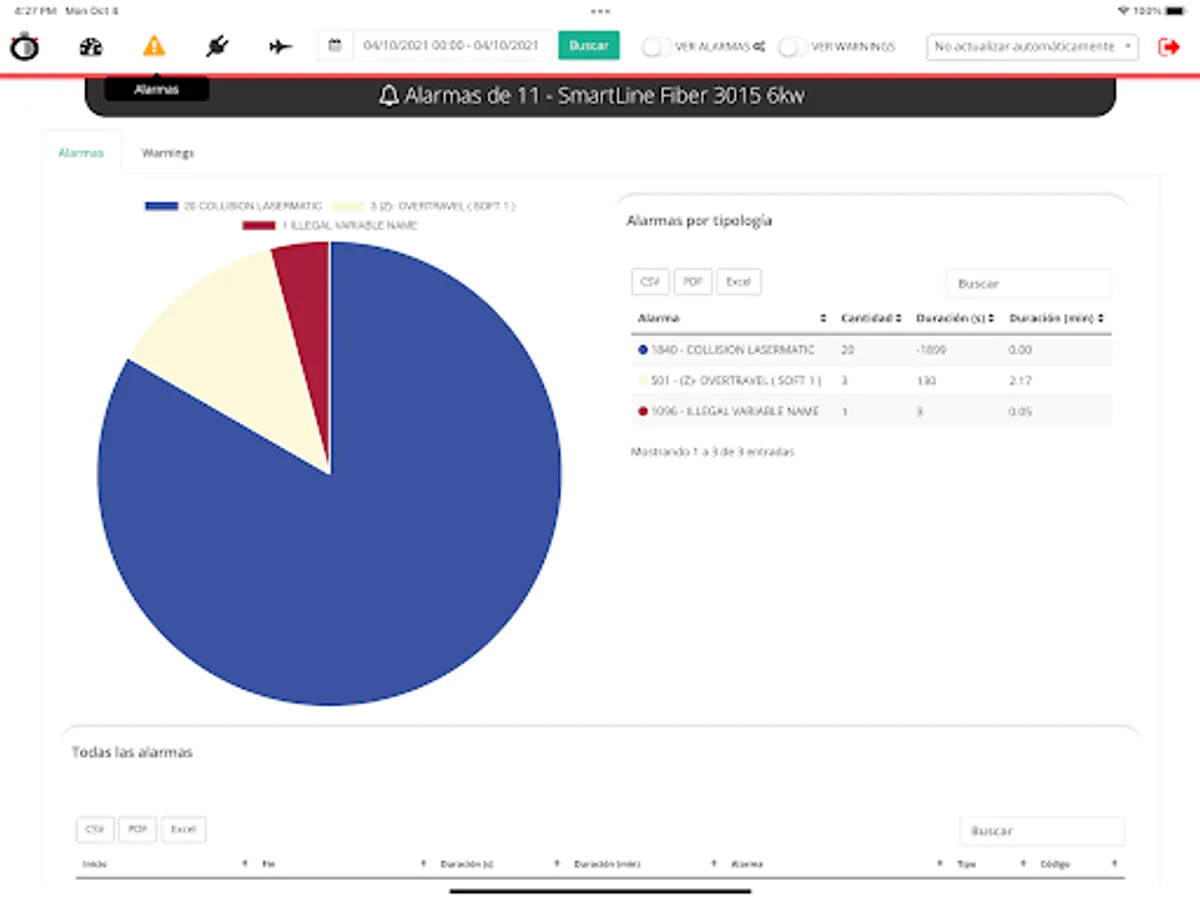Screen dimensions: 1200x900
Task: Sort typology table by Cantidad column
Action: click(871, 318)
